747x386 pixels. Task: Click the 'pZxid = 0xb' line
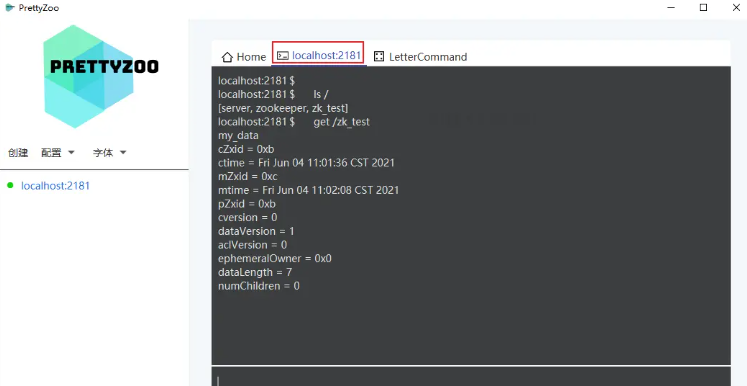click(x=247, y=204)
